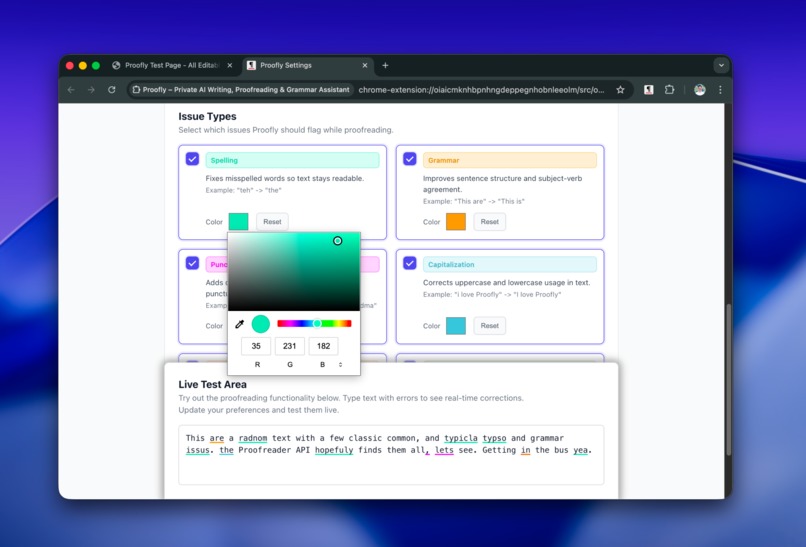Click the underlined word "yea"

[580, 450]
